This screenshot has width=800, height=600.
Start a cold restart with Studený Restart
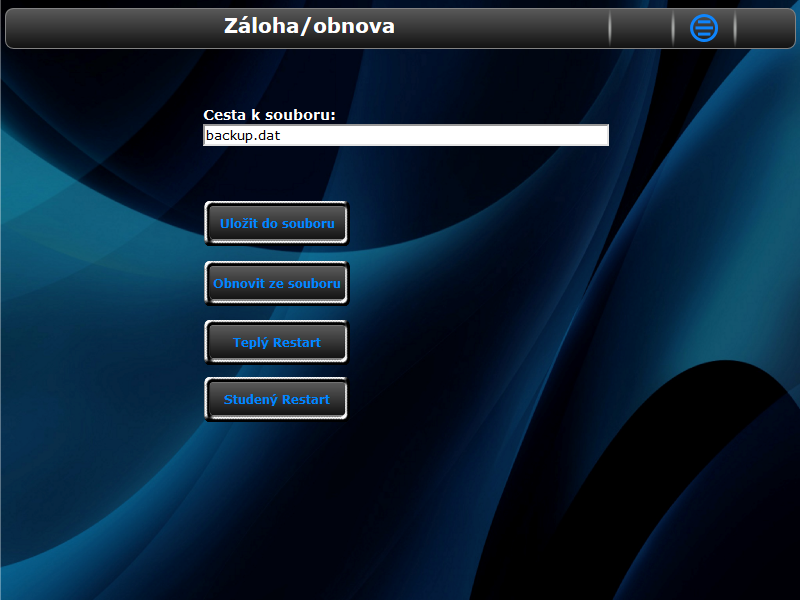tap(276, 399)
